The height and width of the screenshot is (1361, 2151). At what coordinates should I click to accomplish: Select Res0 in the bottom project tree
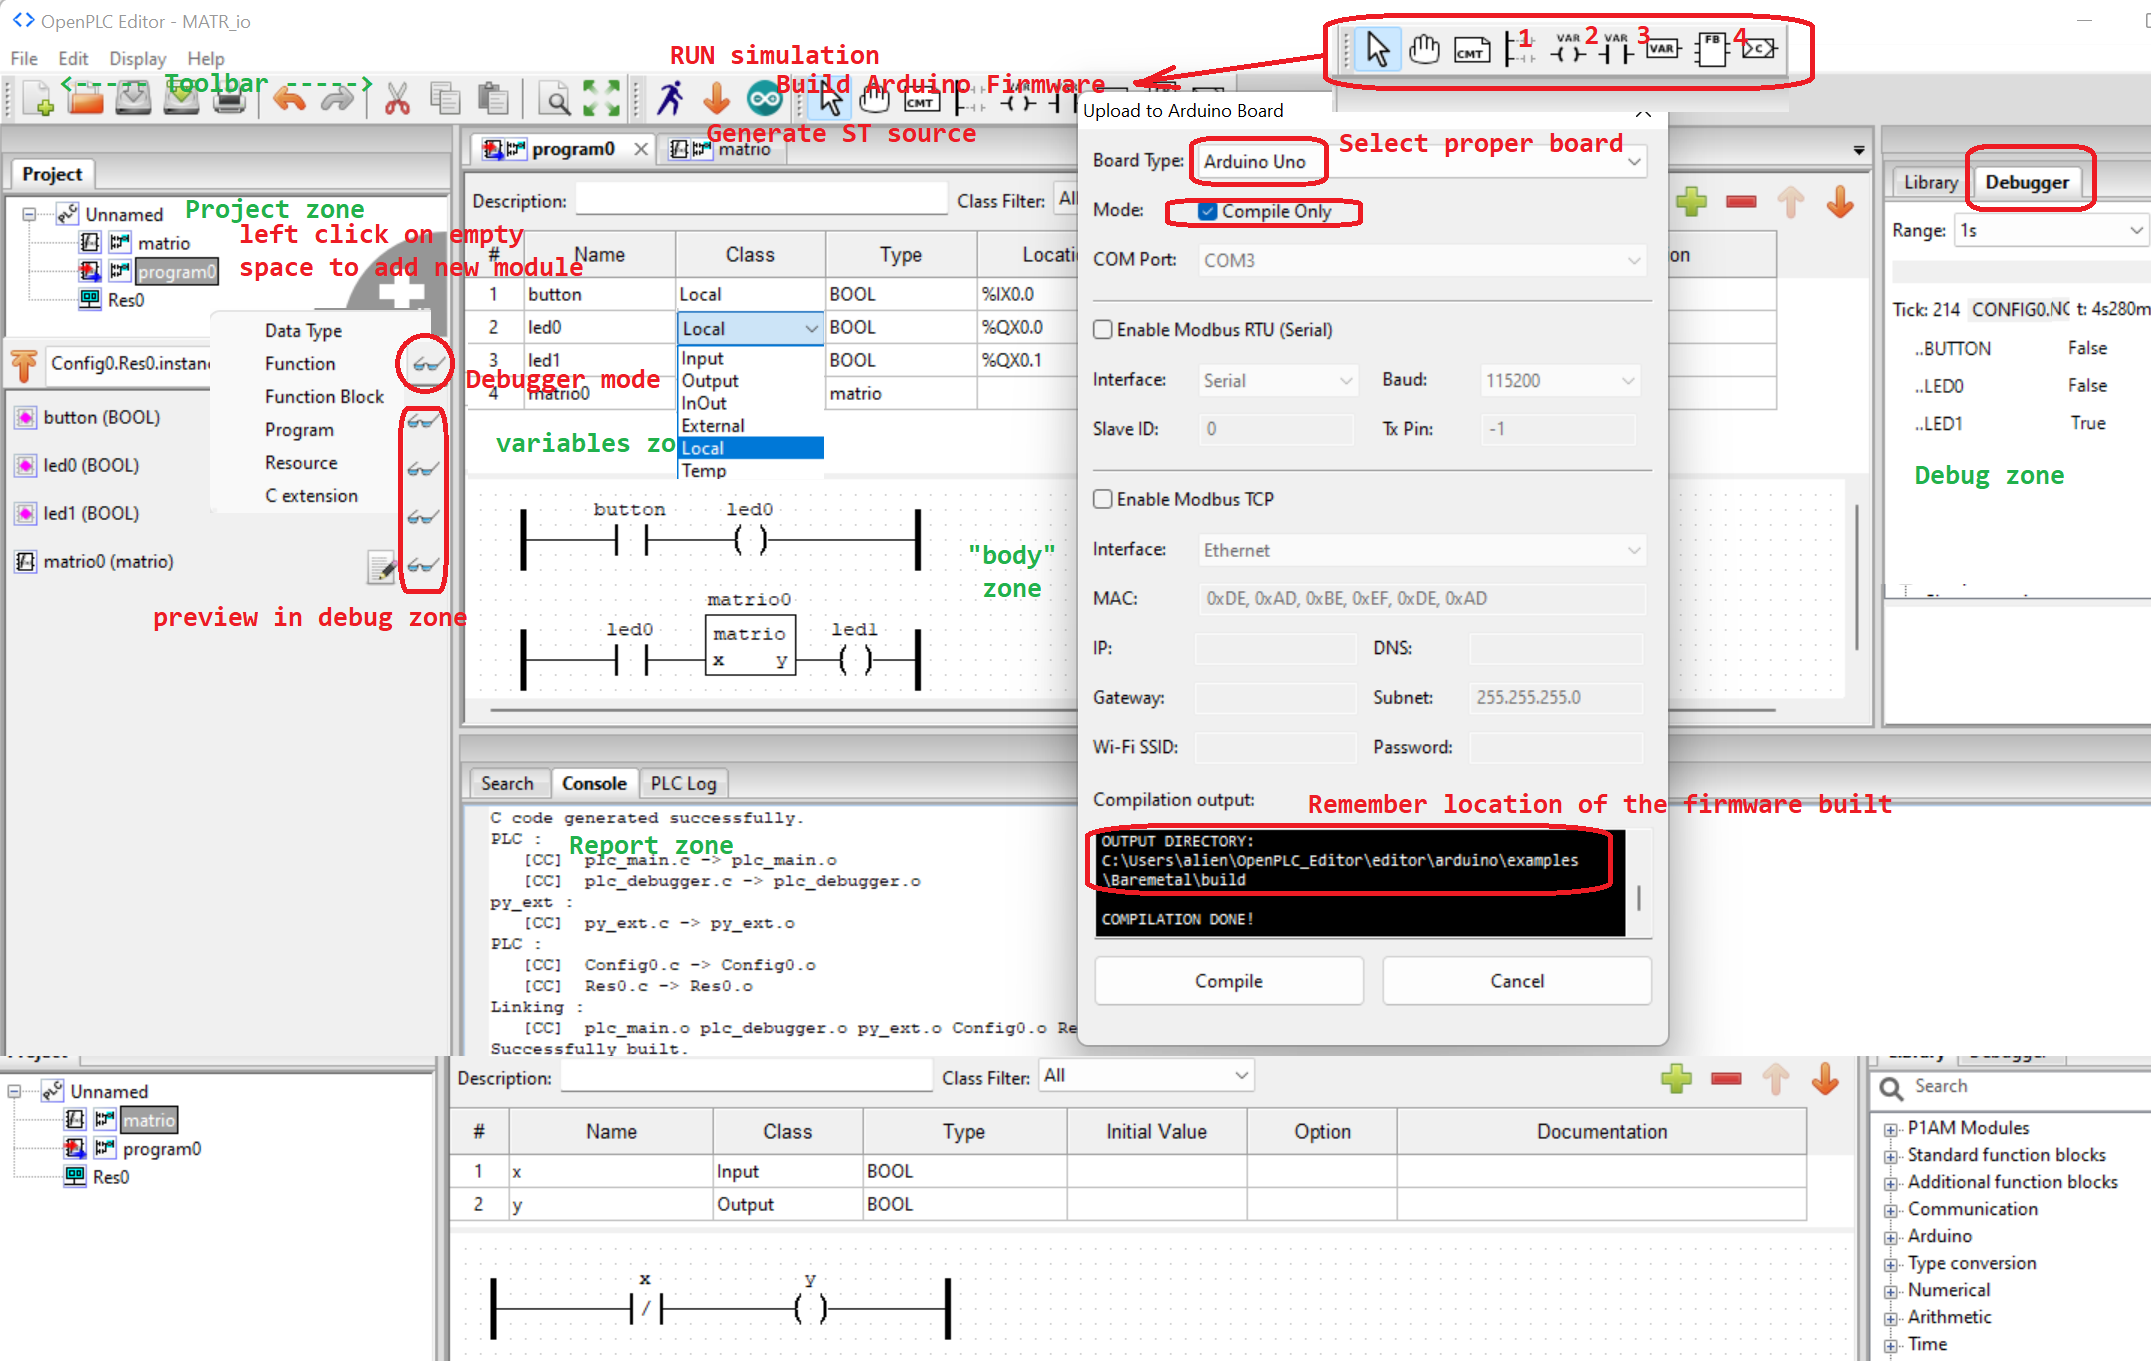(110, 1177)
